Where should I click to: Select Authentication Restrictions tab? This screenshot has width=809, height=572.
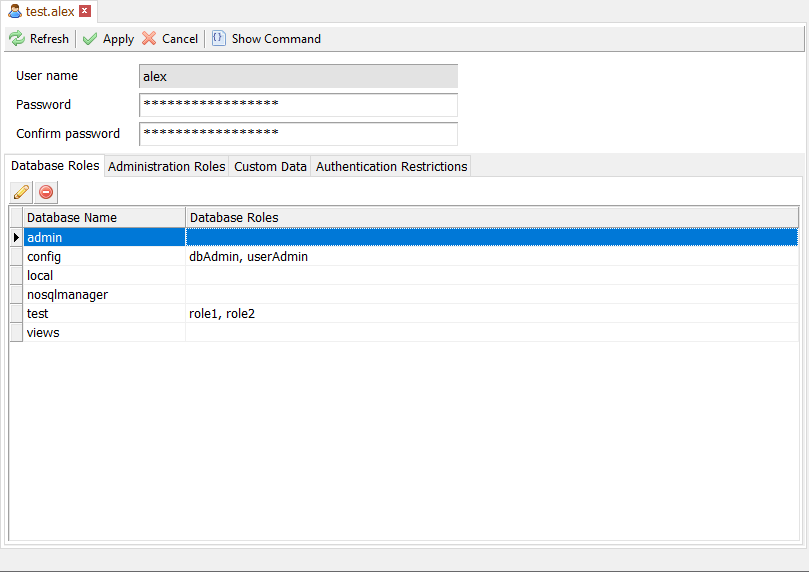[391, 166]
